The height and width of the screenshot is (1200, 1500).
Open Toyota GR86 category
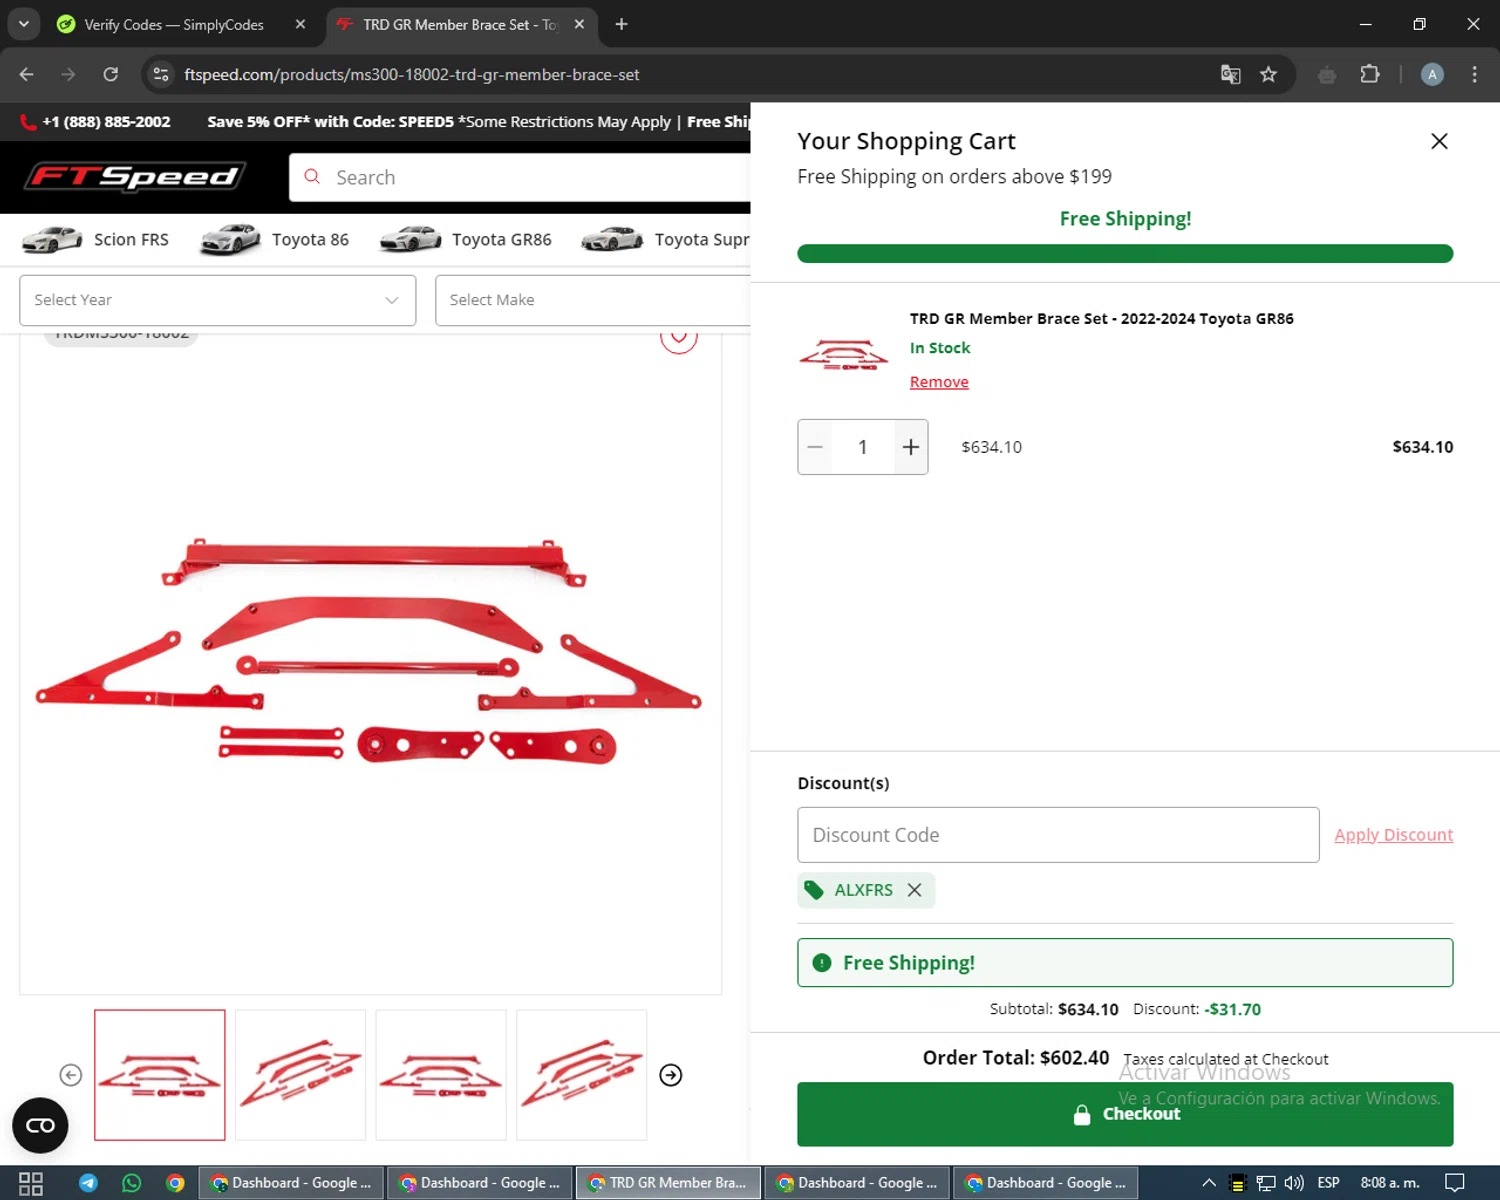465,240
